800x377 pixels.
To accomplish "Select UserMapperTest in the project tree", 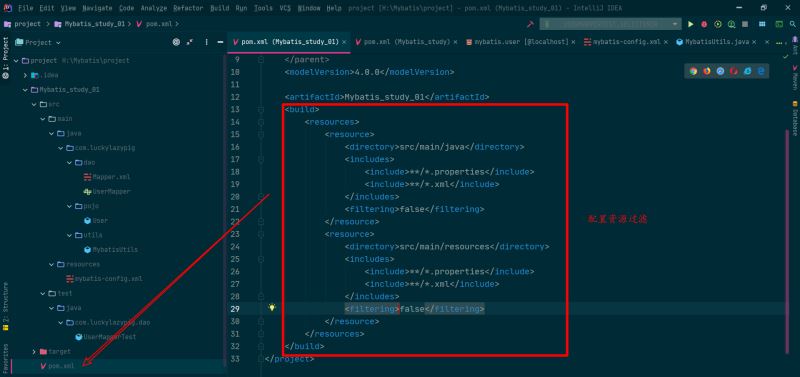I will click(105, 337).
